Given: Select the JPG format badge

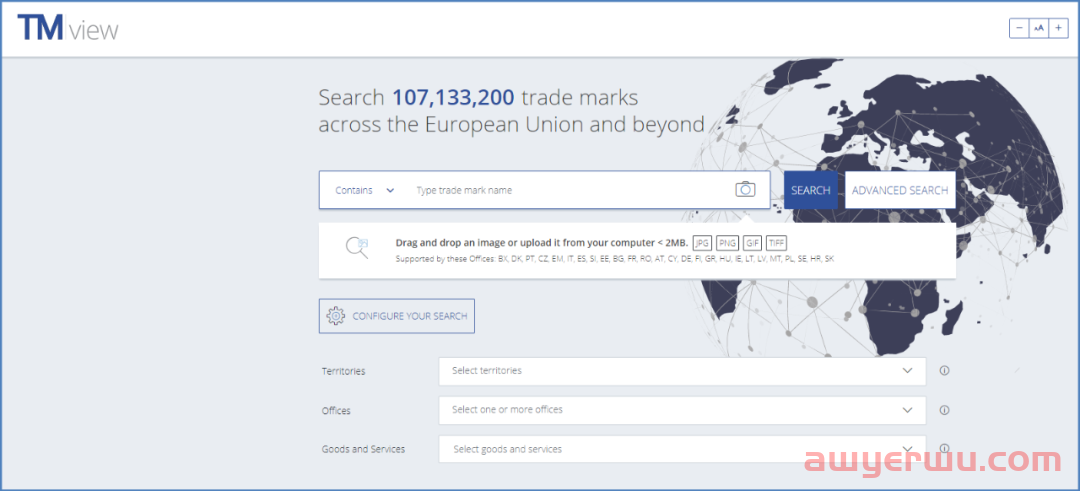Looking at the screenshot, I should 702,243.
